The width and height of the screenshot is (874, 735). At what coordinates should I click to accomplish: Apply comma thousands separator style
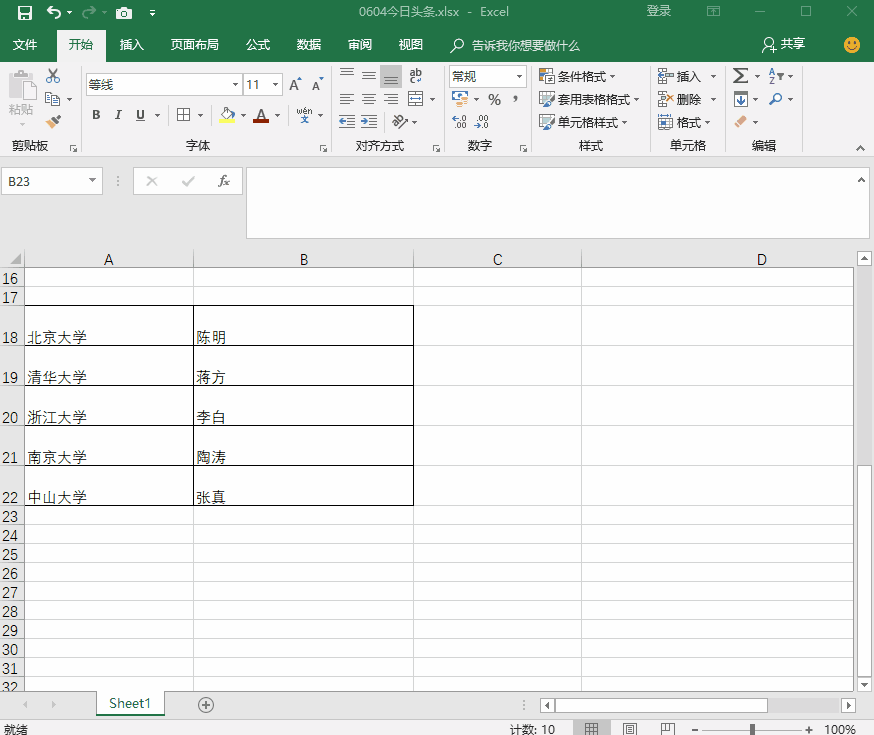click(516, 100)
